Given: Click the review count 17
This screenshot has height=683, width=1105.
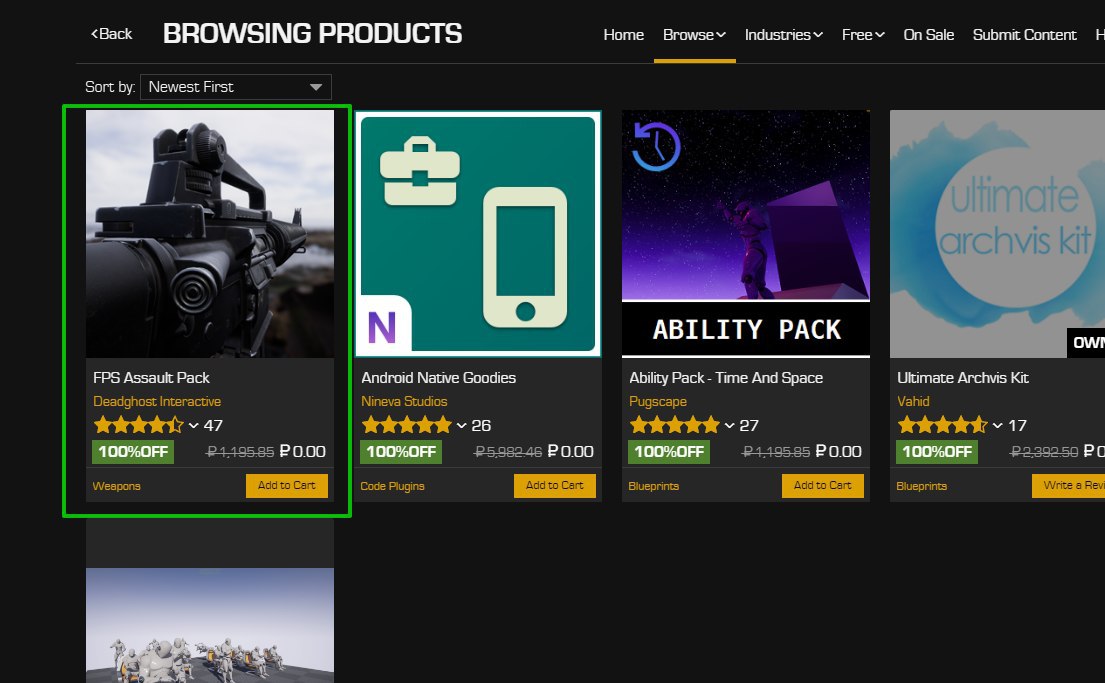Looking at the screenshot, I should (1017, 426).
